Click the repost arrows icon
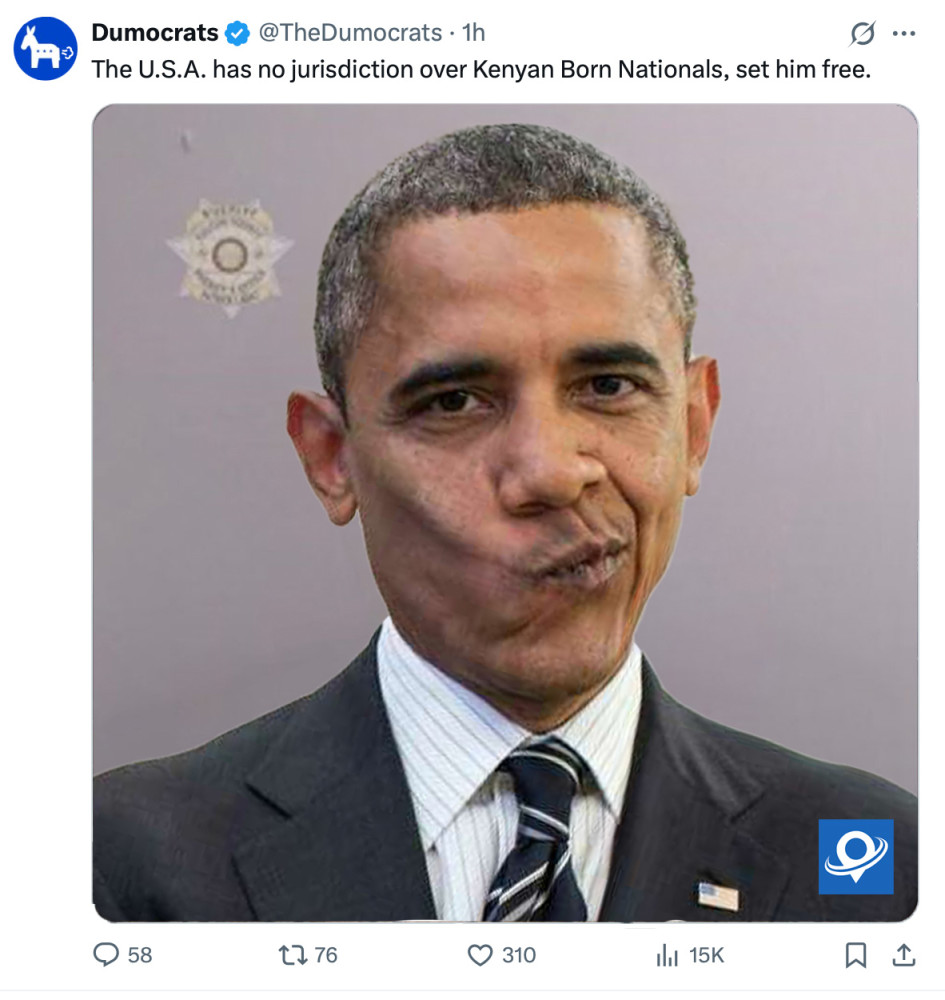 pyautogui.click(x=293, y=955)
